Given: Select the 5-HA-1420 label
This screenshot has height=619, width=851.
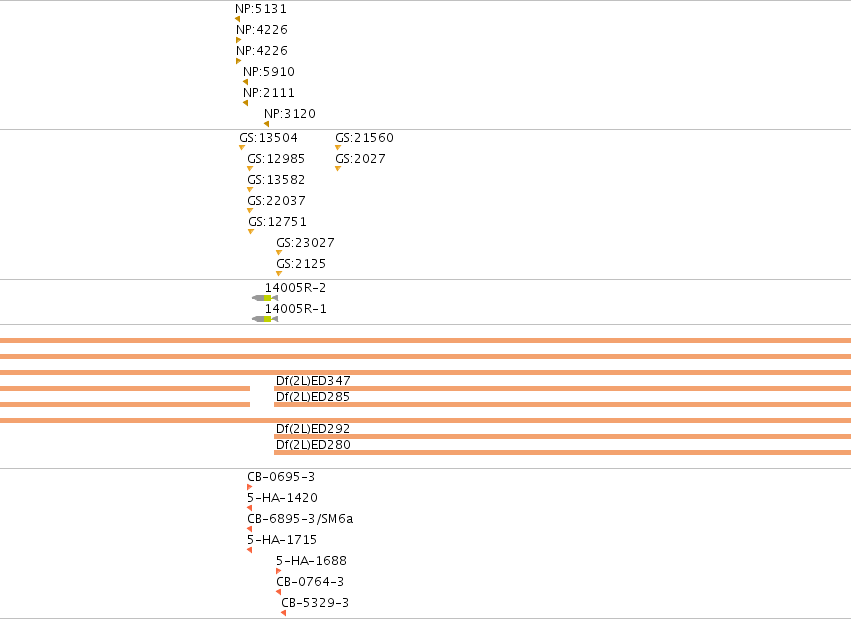Looking at the screenshot, I should 282,498.
